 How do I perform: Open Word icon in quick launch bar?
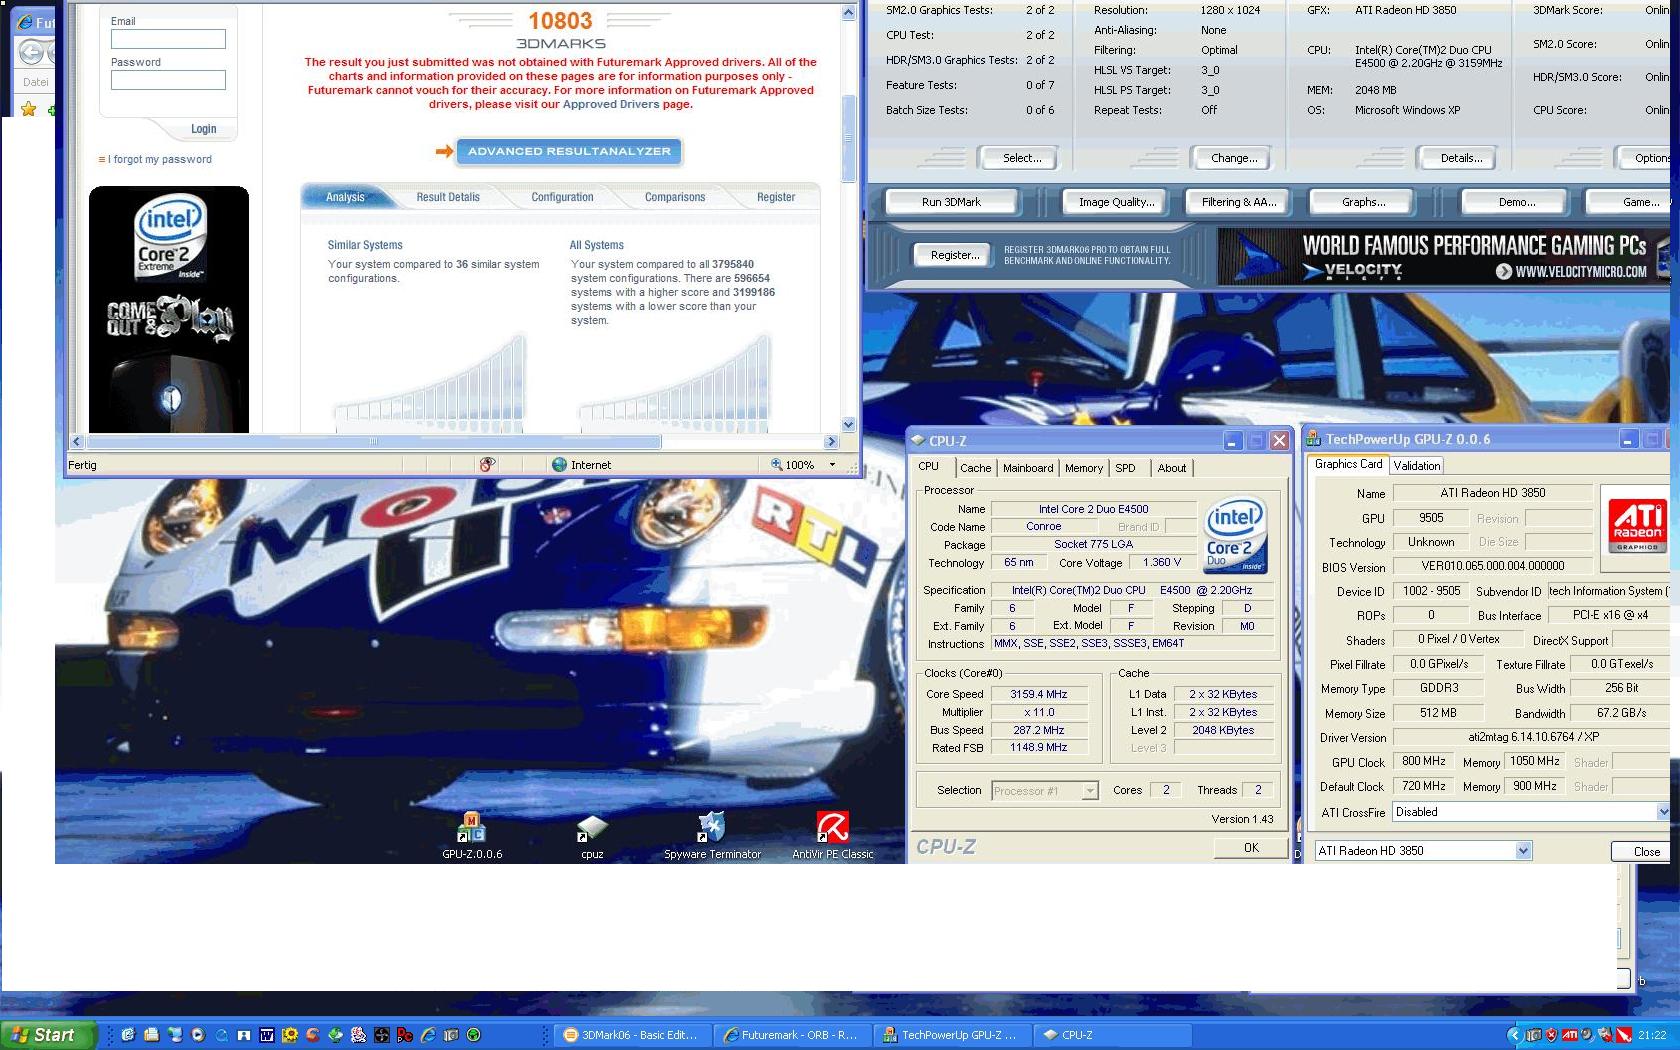(267, 1035)
